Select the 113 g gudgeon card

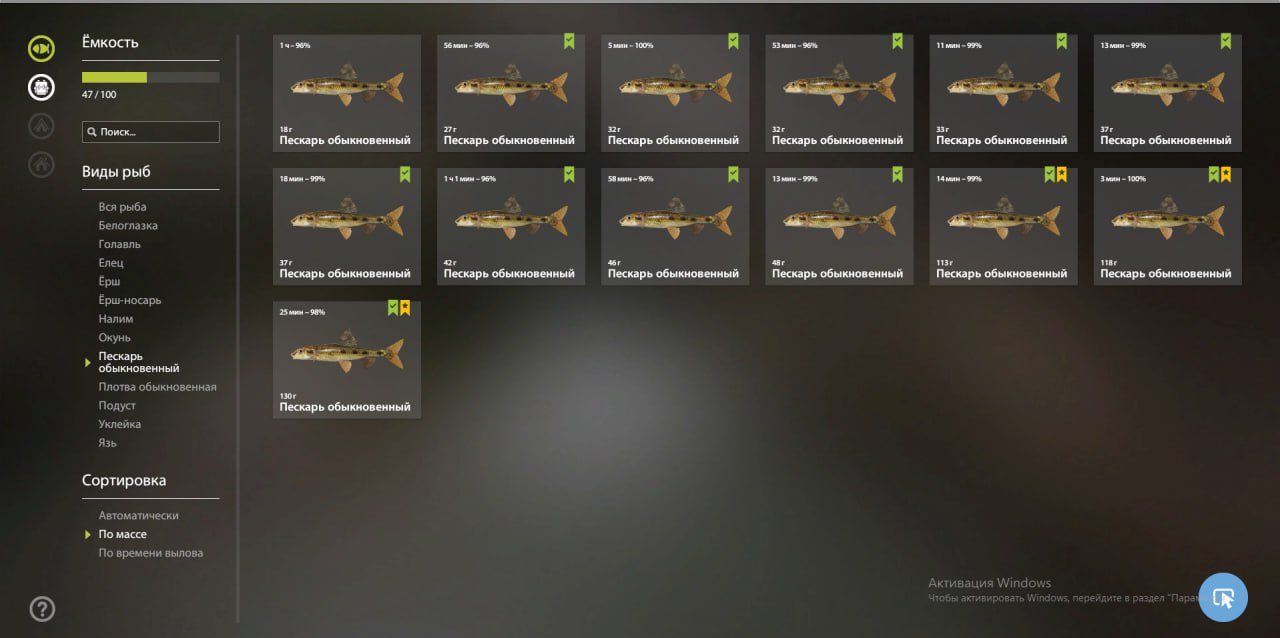click(1003, 226)
